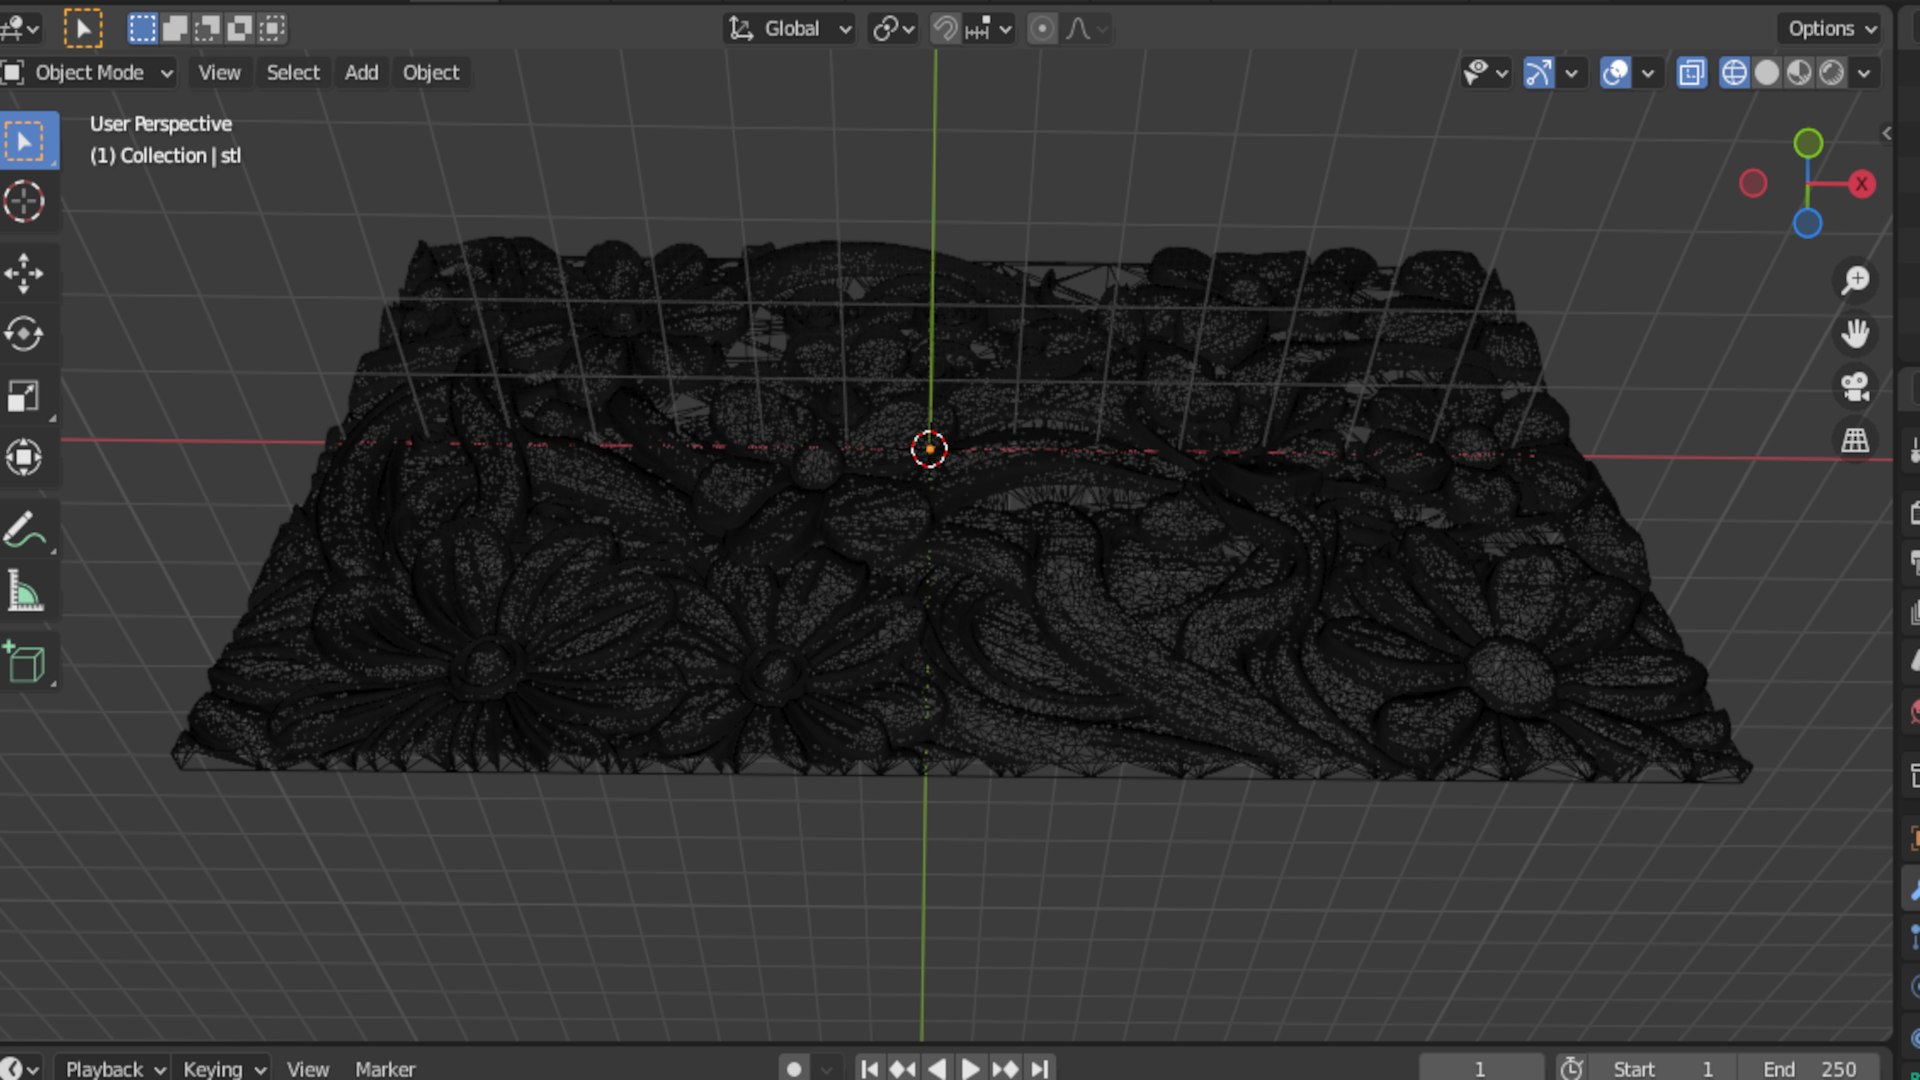Open the Object Mode dropdown

(x=89, y=73)
